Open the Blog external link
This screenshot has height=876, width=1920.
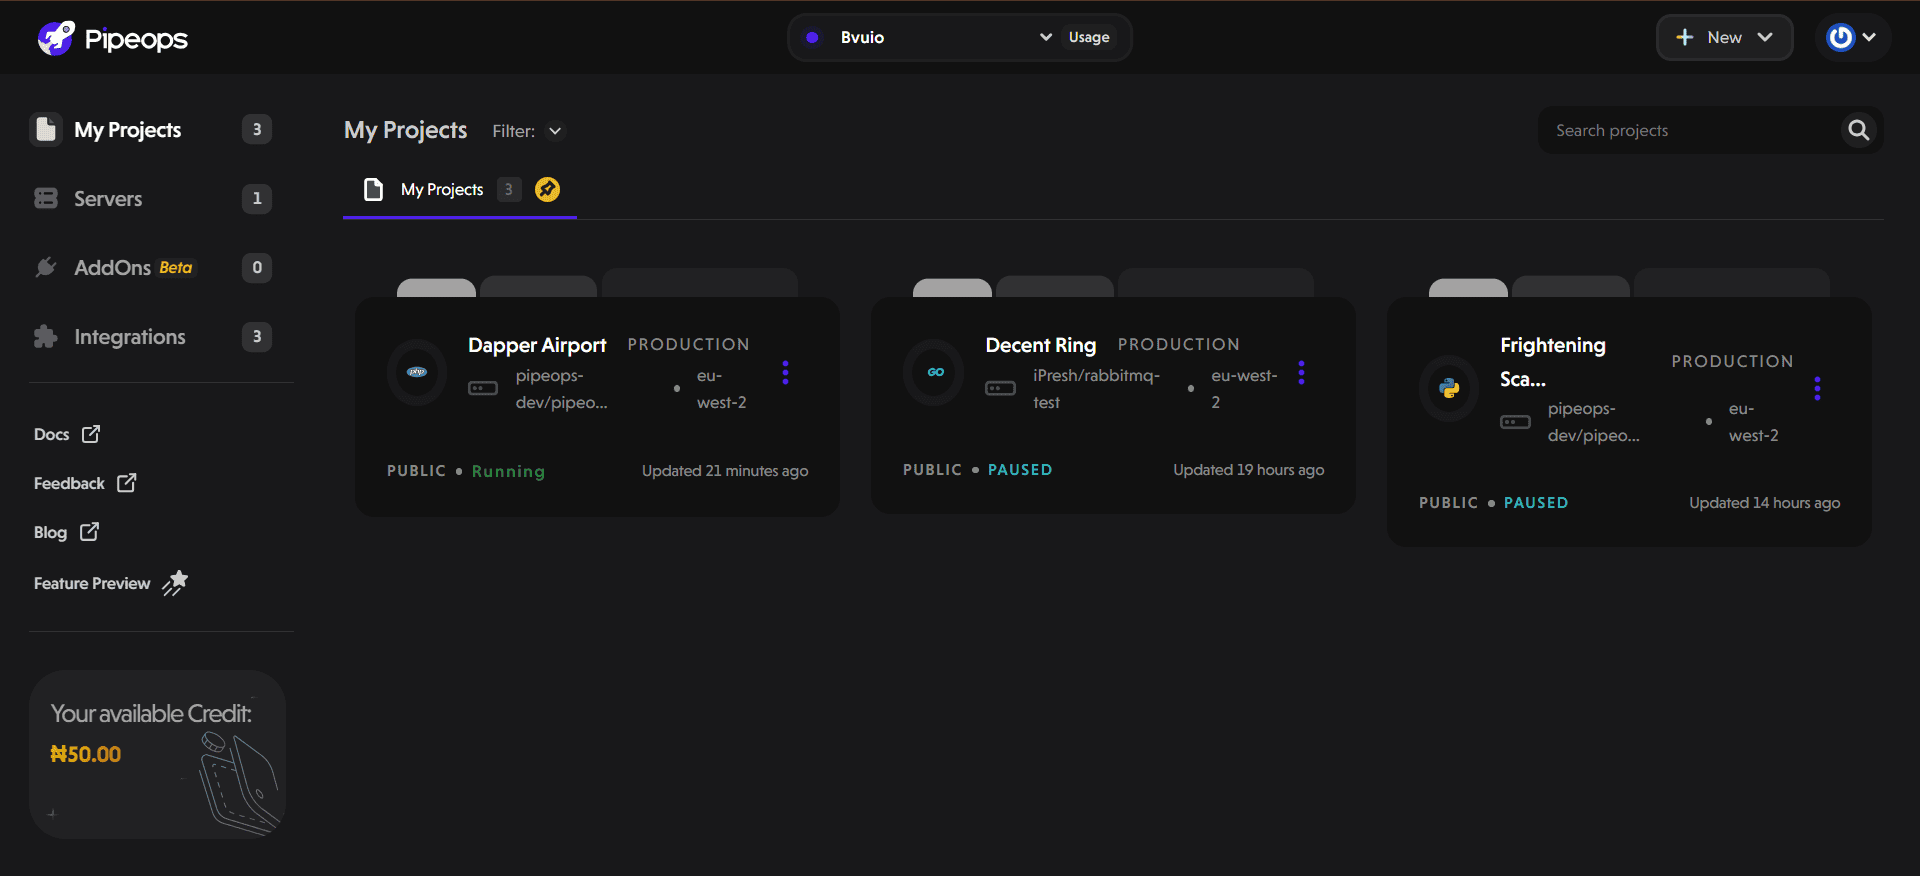(66, 532)
